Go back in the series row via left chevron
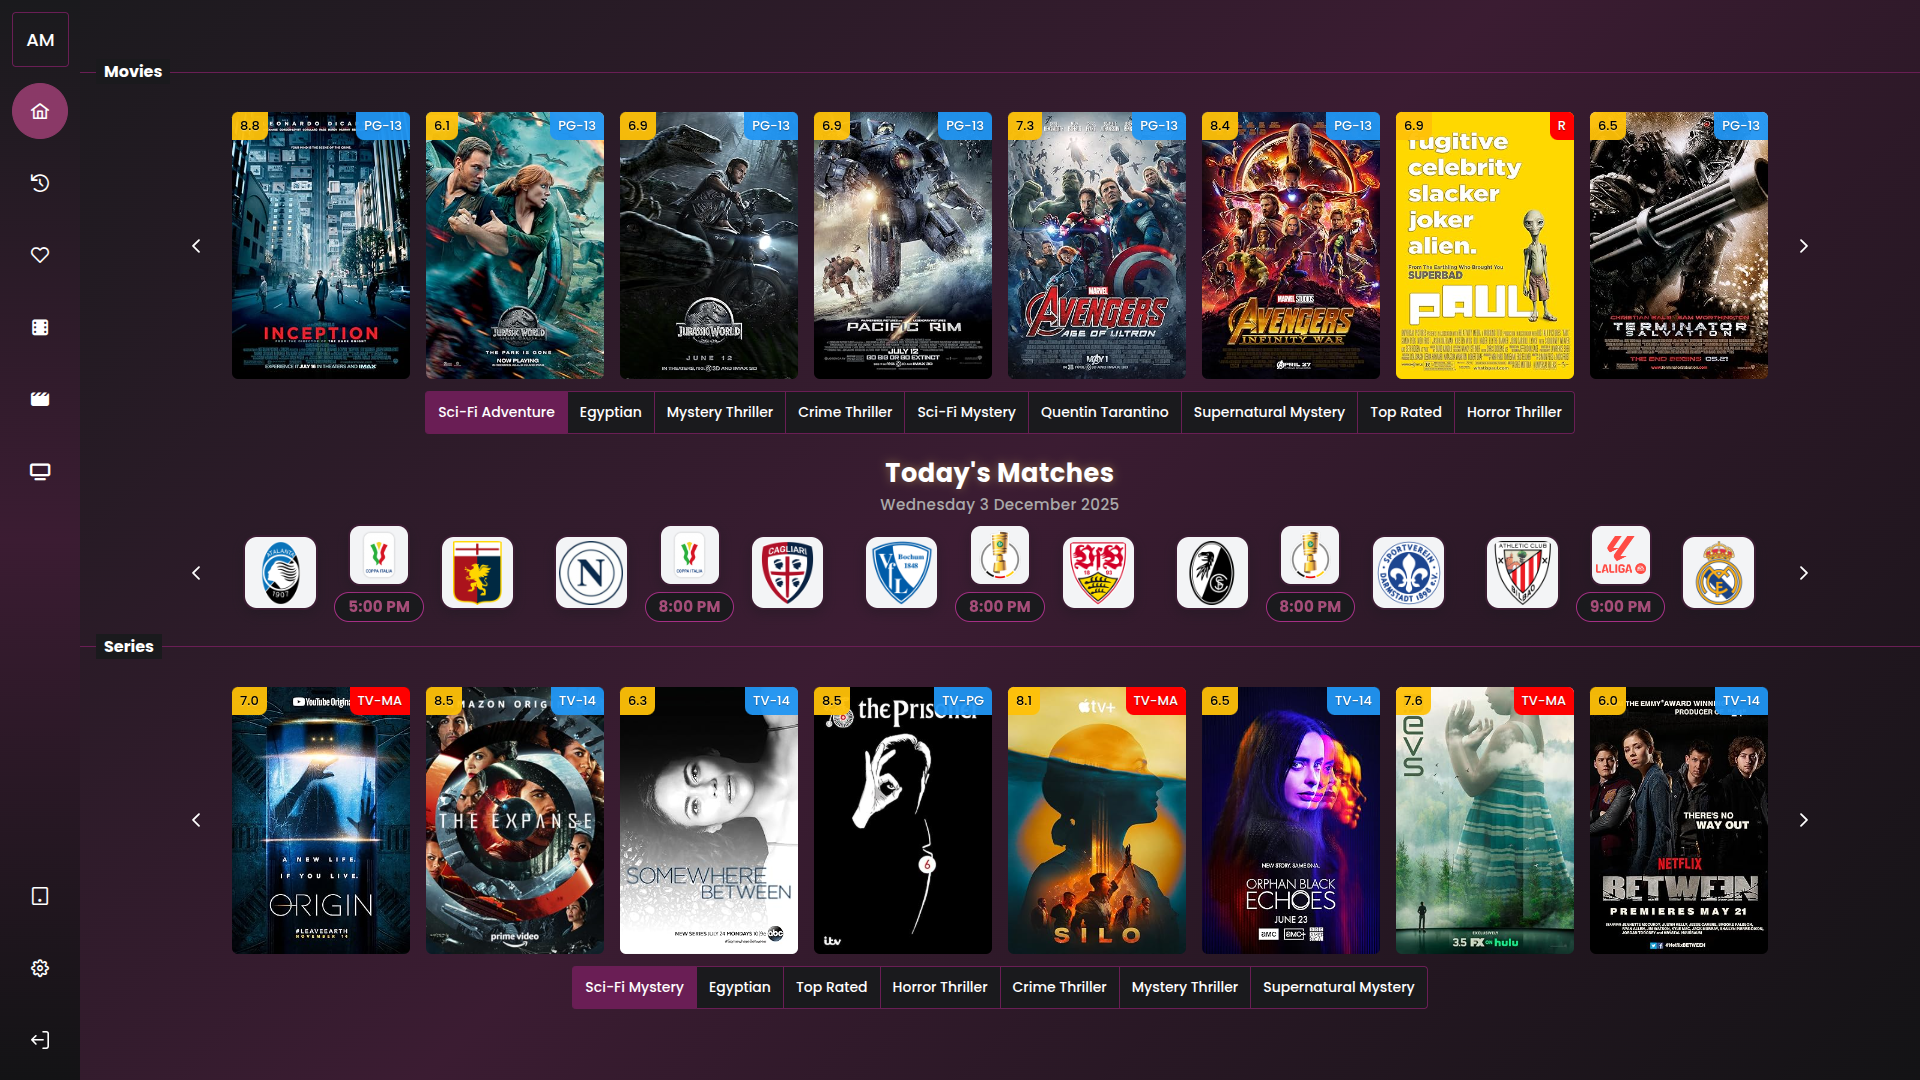 click(x=196, y=819)
